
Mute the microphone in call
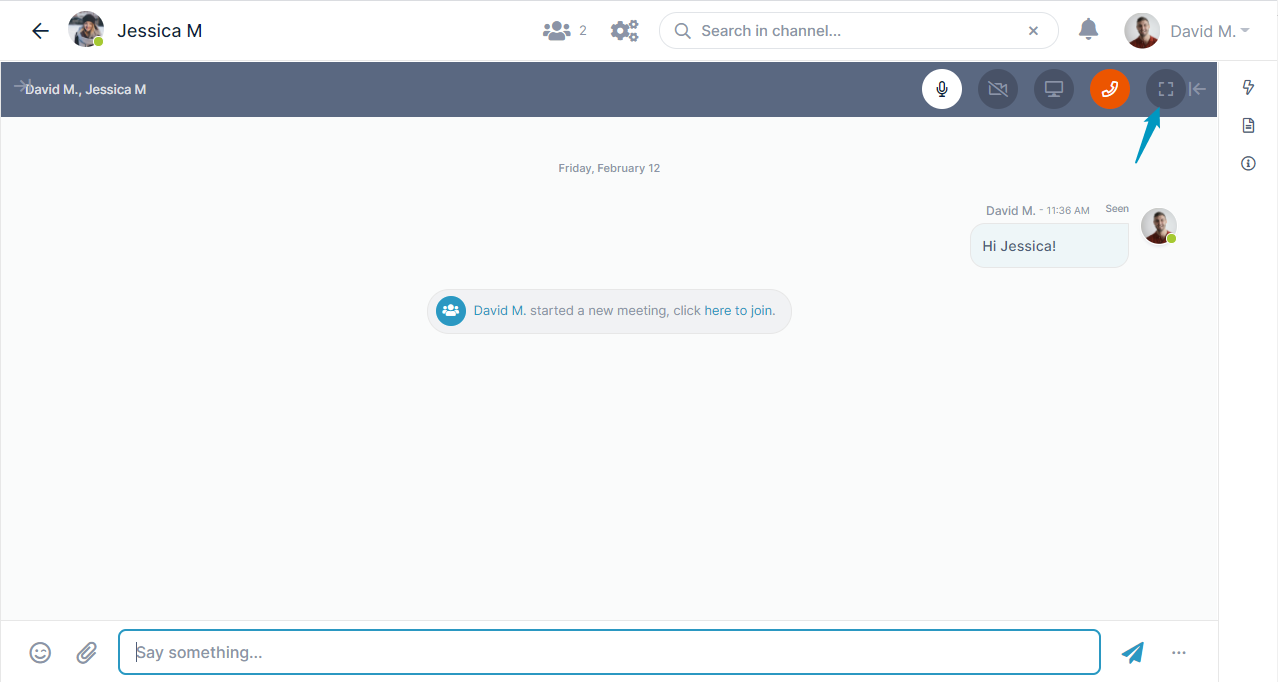coord(942,89)
